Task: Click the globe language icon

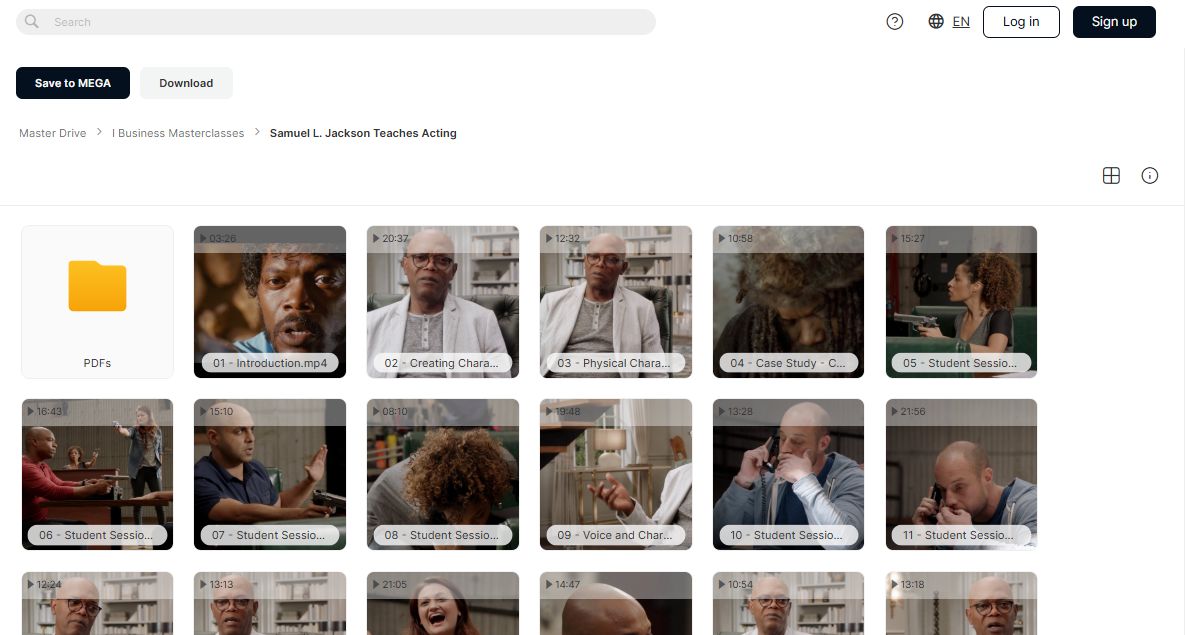Action: (936, 22)
